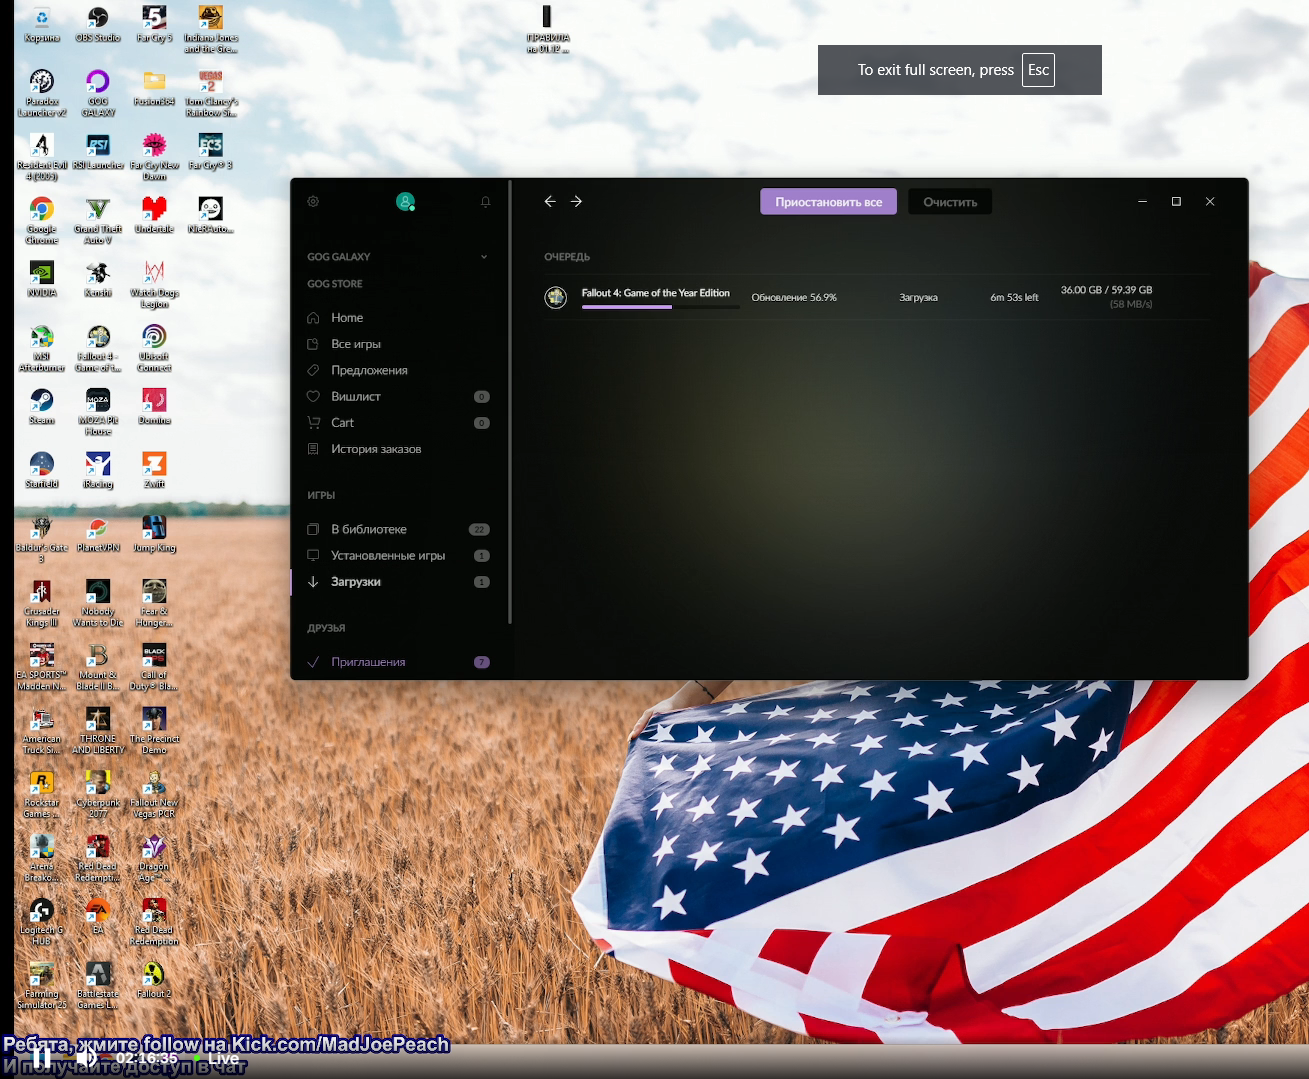Viewport: 1309px width, 1079px height.
Task: Select the Watch Dogs Legion desktop icon
Action: tap(154, 284)
